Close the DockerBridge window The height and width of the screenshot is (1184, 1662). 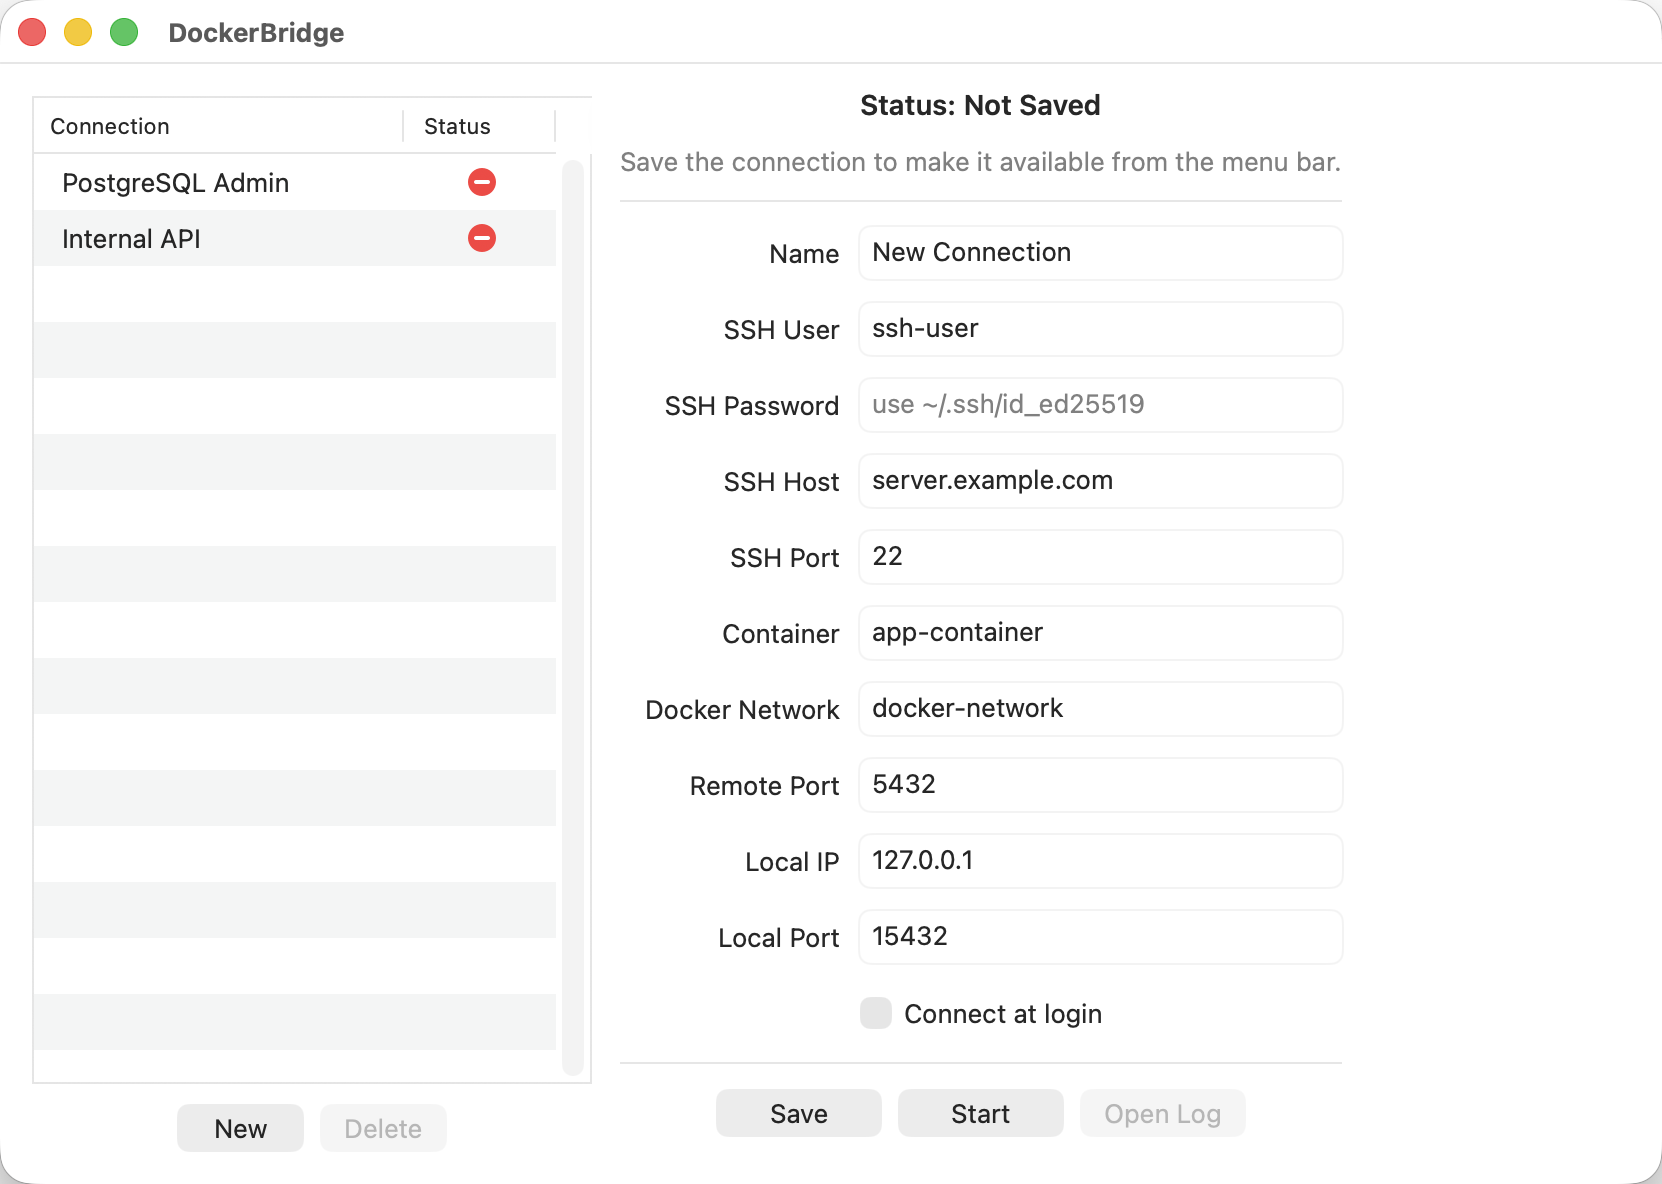[32, 32]
